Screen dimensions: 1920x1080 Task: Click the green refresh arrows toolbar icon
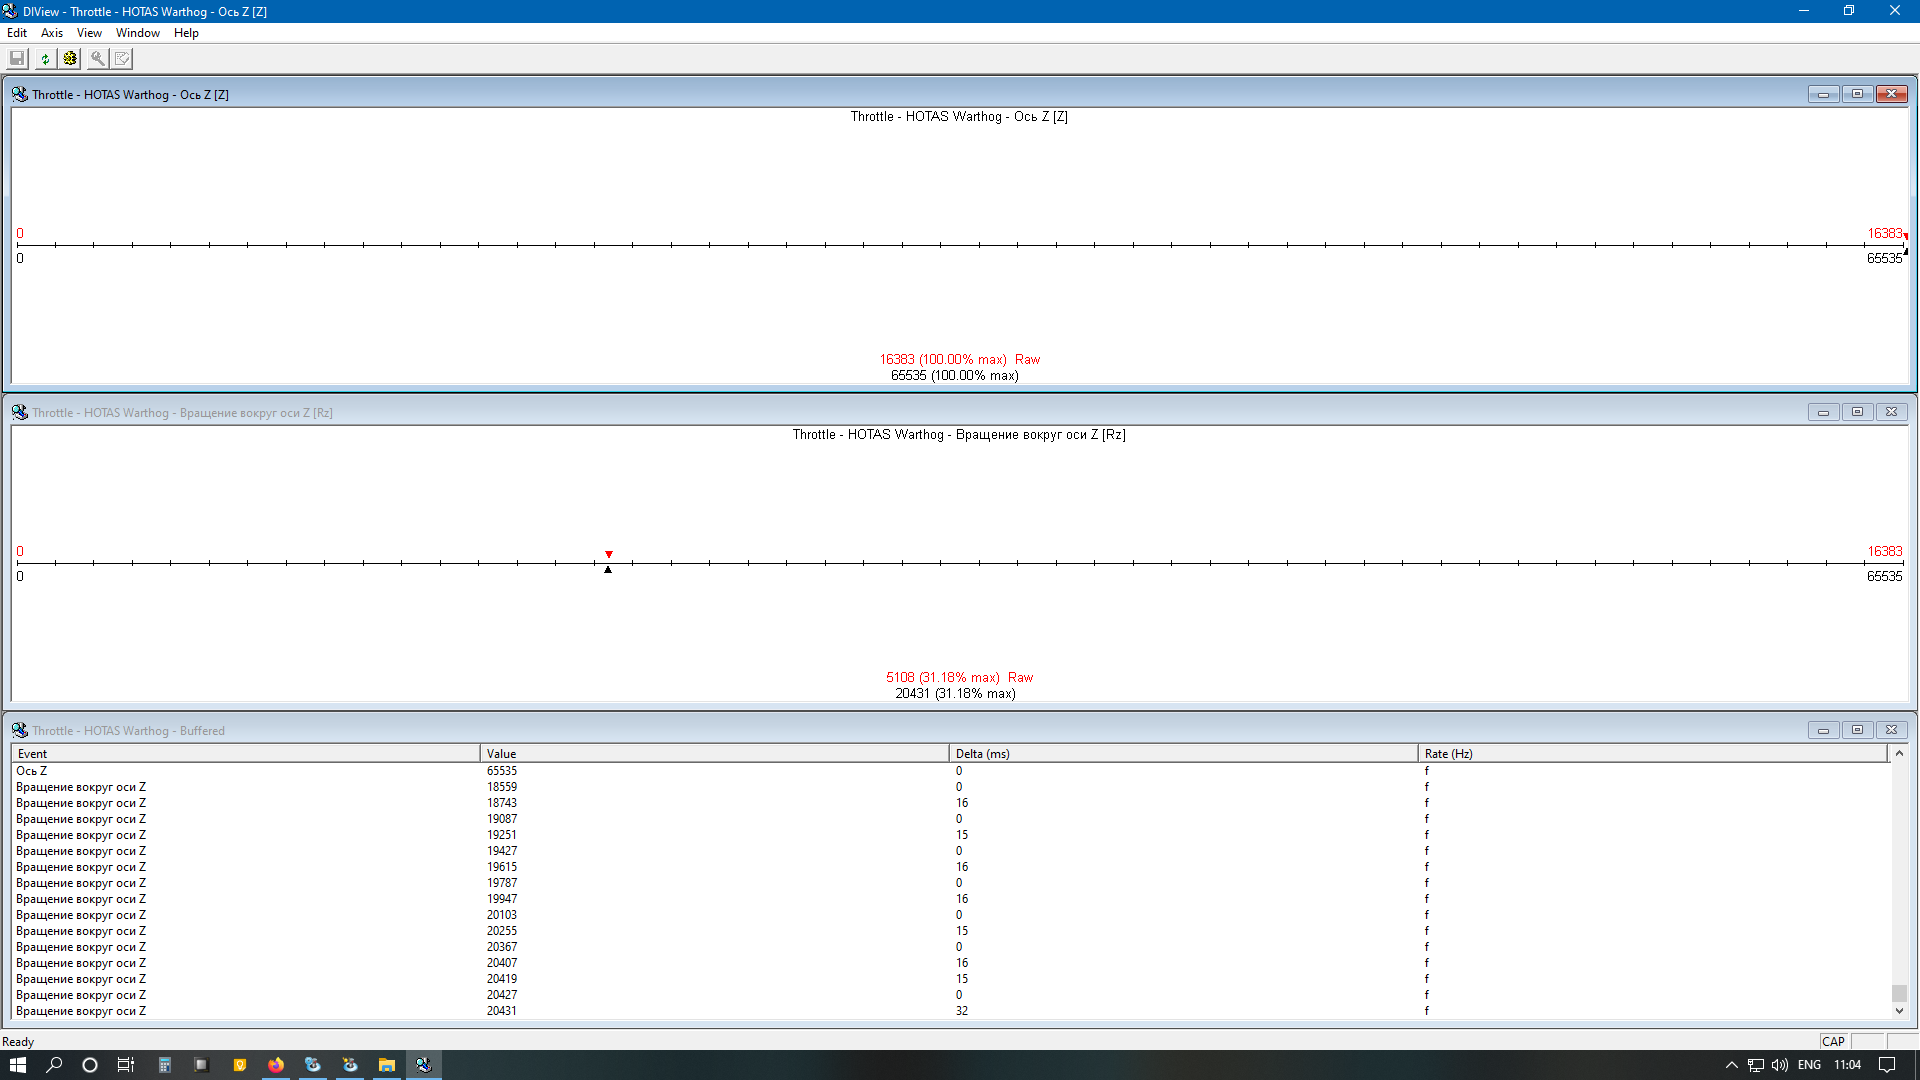(x=45, y=59)
